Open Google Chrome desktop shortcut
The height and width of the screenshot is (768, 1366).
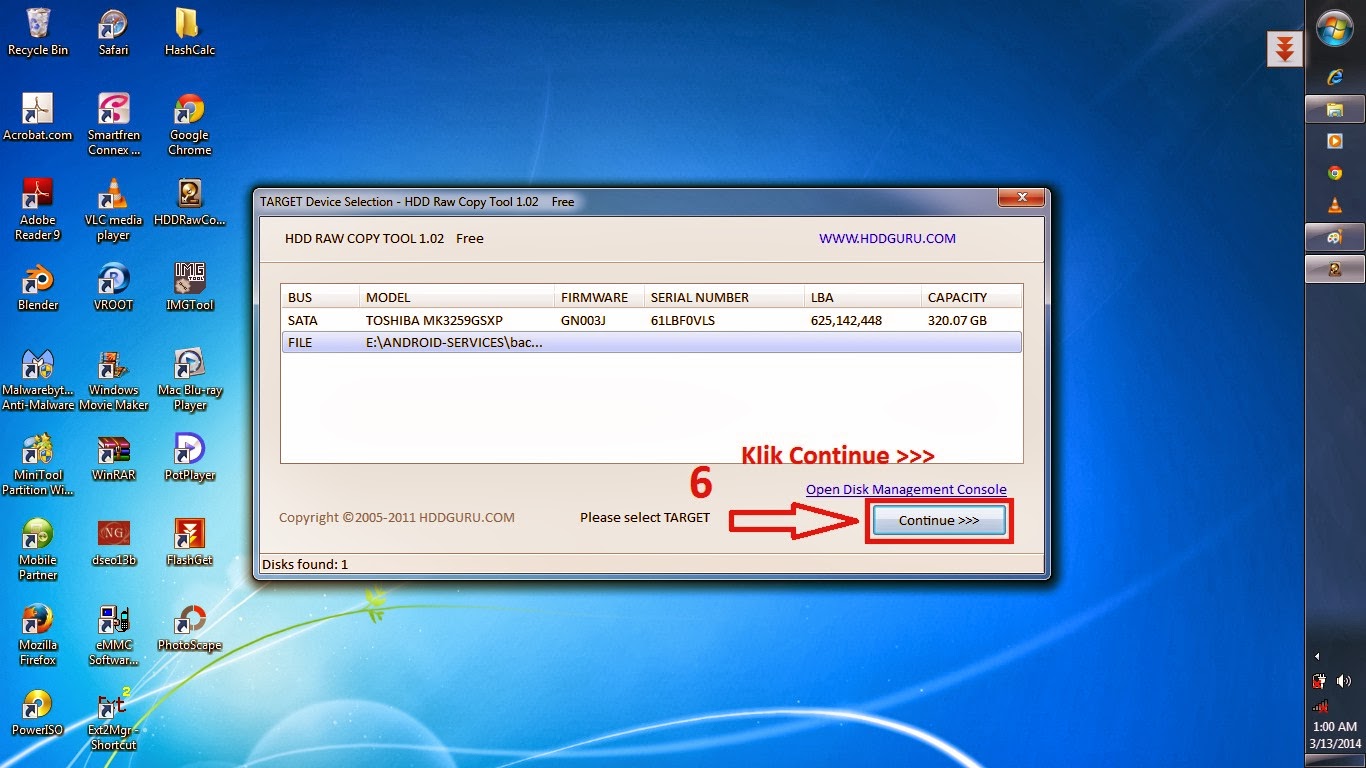pyautogui.click(x=189, y=124)
